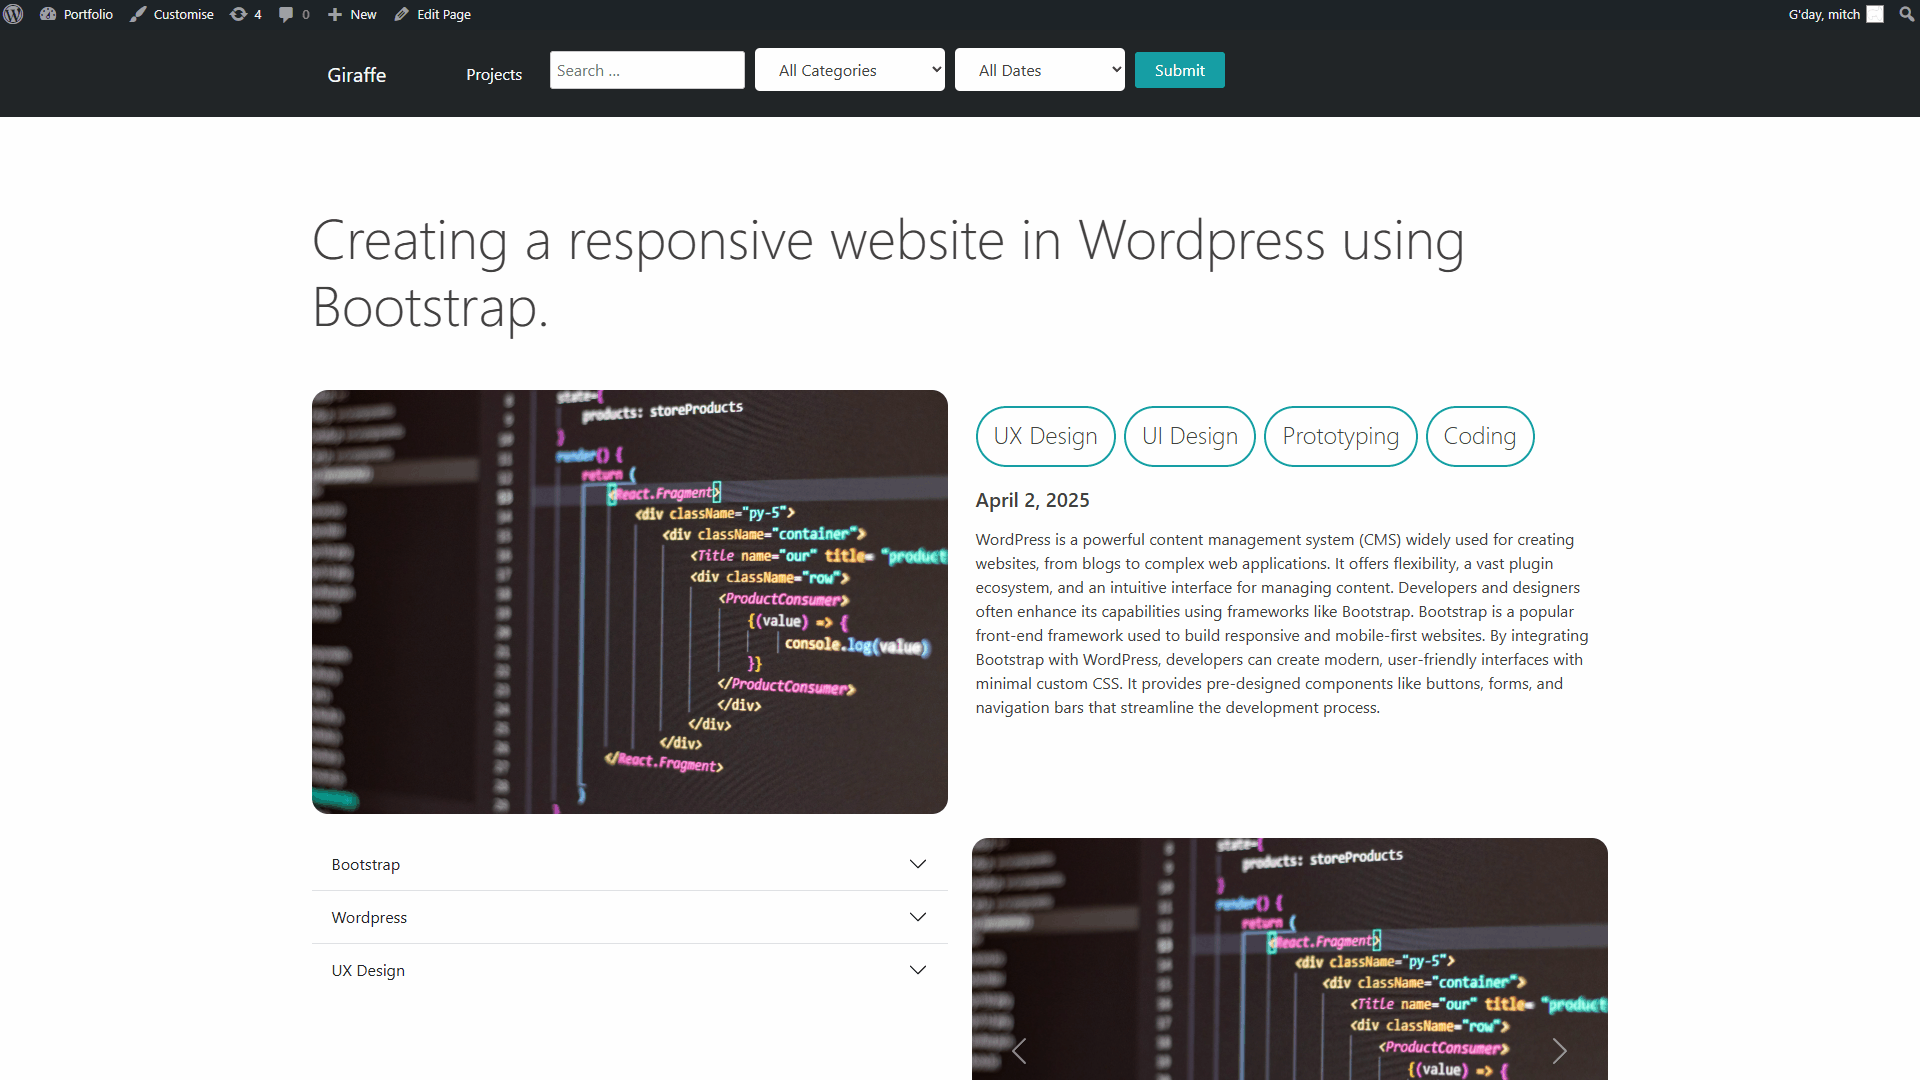This screenshot has width=1920, height=1080.
Task: Open the Portfolio dashboard link
Action: pos(77,14)
